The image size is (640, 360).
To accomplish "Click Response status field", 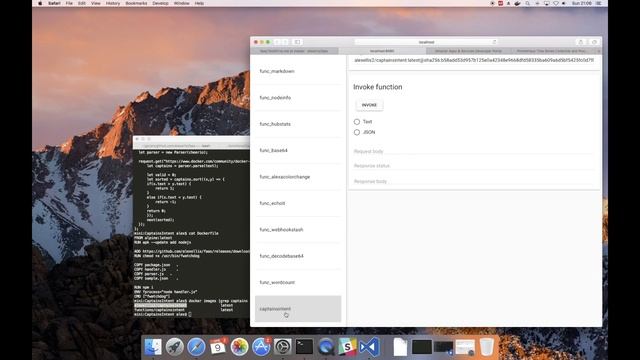I will [x=473, y=166].
